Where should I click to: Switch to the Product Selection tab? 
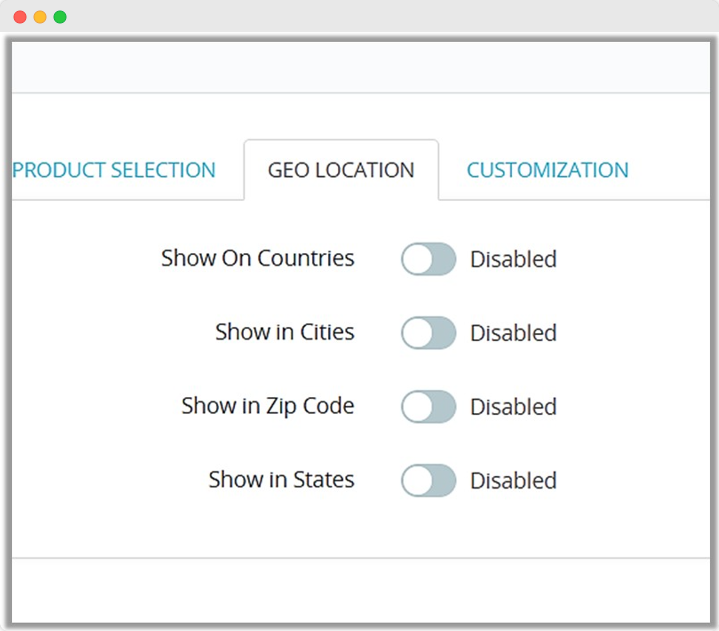pyautogui.click(x=114, y=170)
